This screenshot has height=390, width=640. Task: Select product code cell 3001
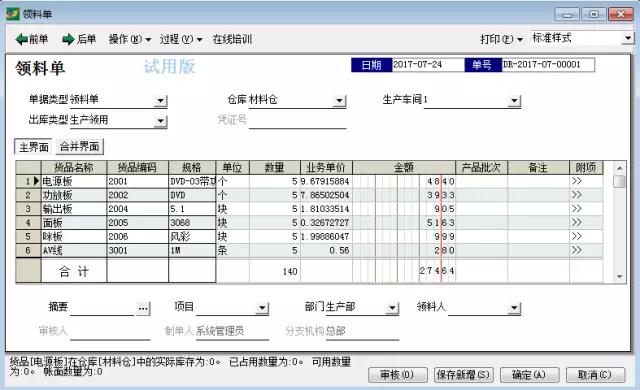(x=137, y=250)
